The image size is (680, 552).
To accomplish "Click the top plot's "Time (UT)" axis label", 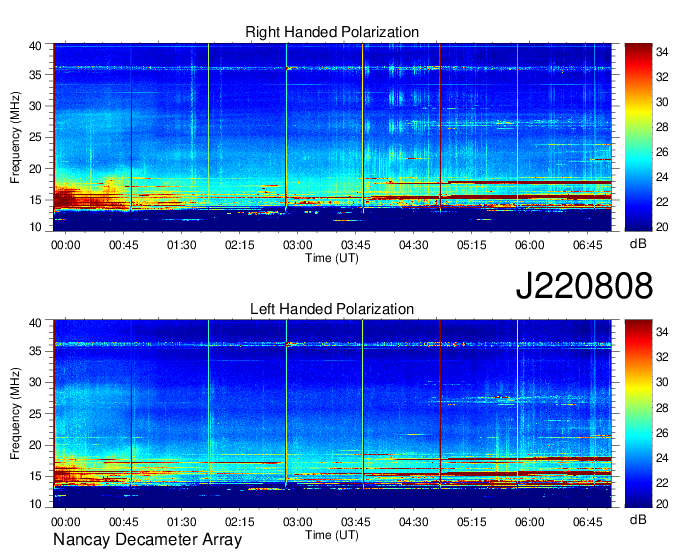I will tap(332, 258).
